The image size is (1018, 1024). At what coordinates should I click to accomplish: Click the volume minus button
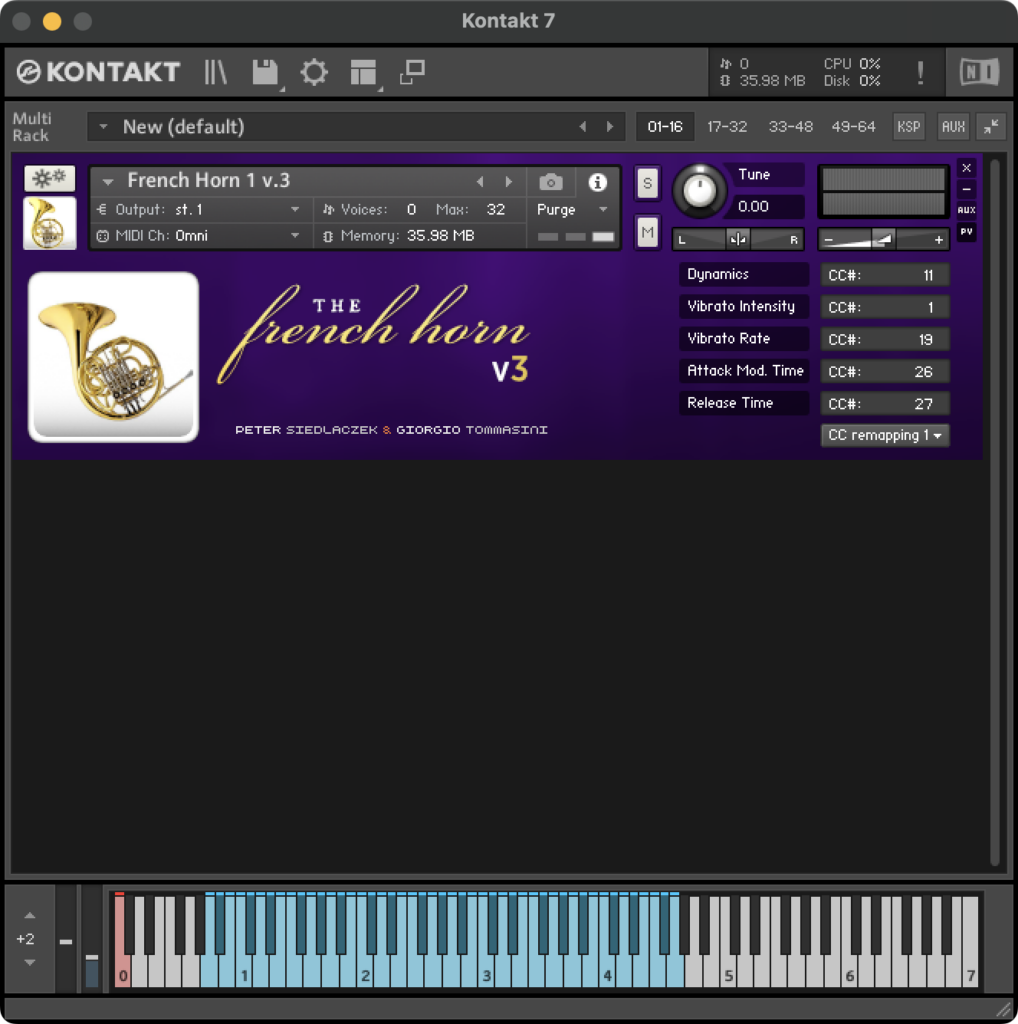[829, 240]
